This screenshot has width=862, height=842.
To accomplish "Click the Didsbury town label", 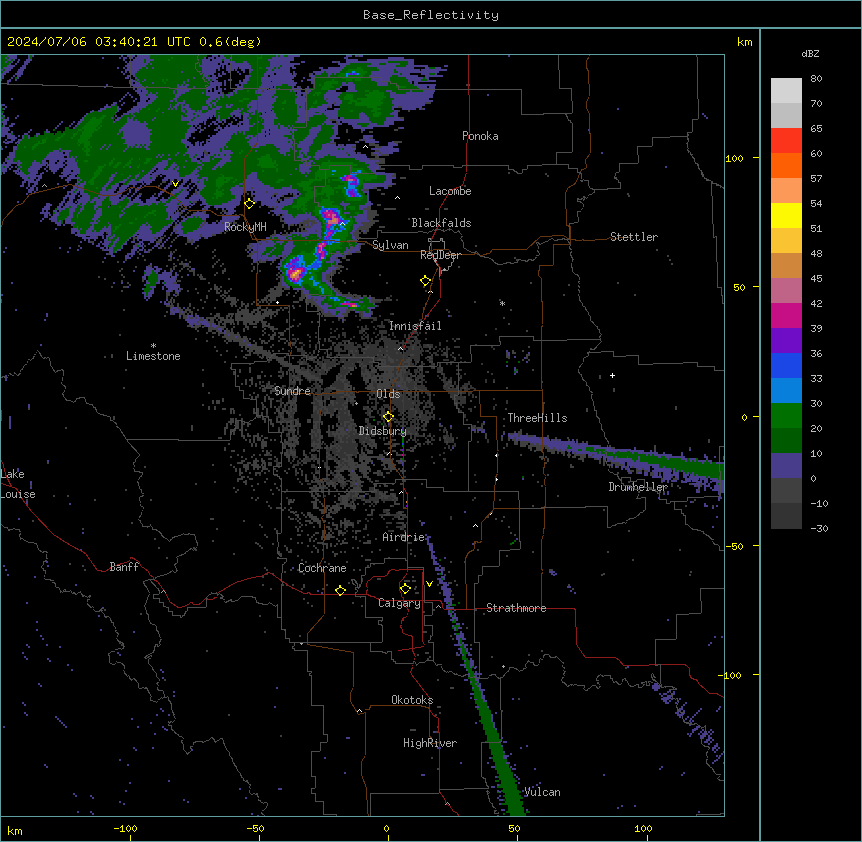I will point(383,431).
